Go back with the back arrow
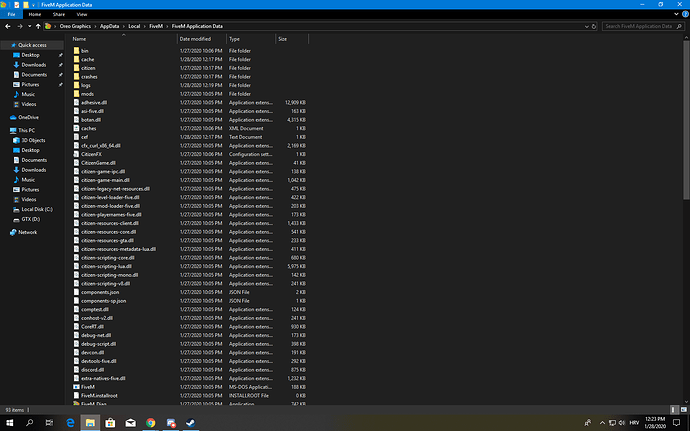The width and height of the screenshot is (690, 431). click(x=8, y=26)
